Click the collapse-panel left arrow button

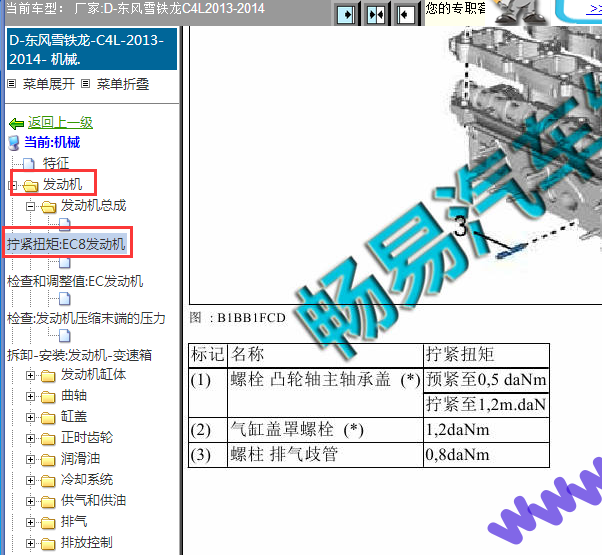pyautogui.click(x=405, y=15)
